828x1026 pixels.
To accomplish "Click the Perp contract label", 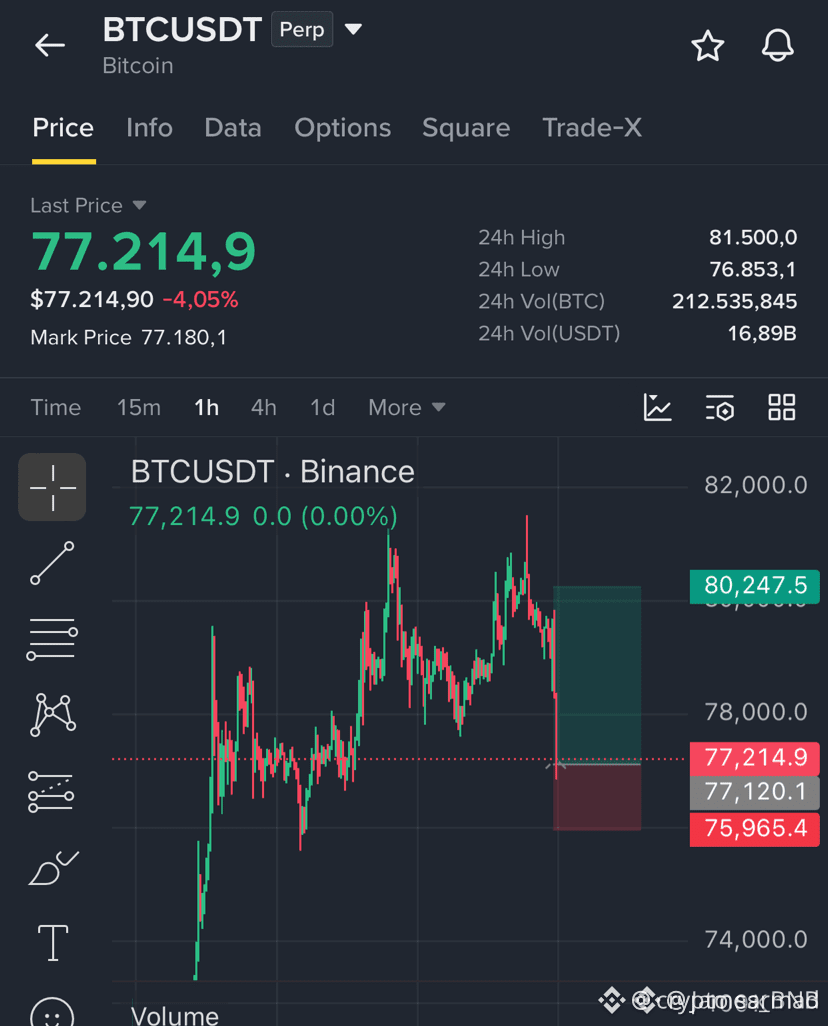I will [x=302, y=29].
